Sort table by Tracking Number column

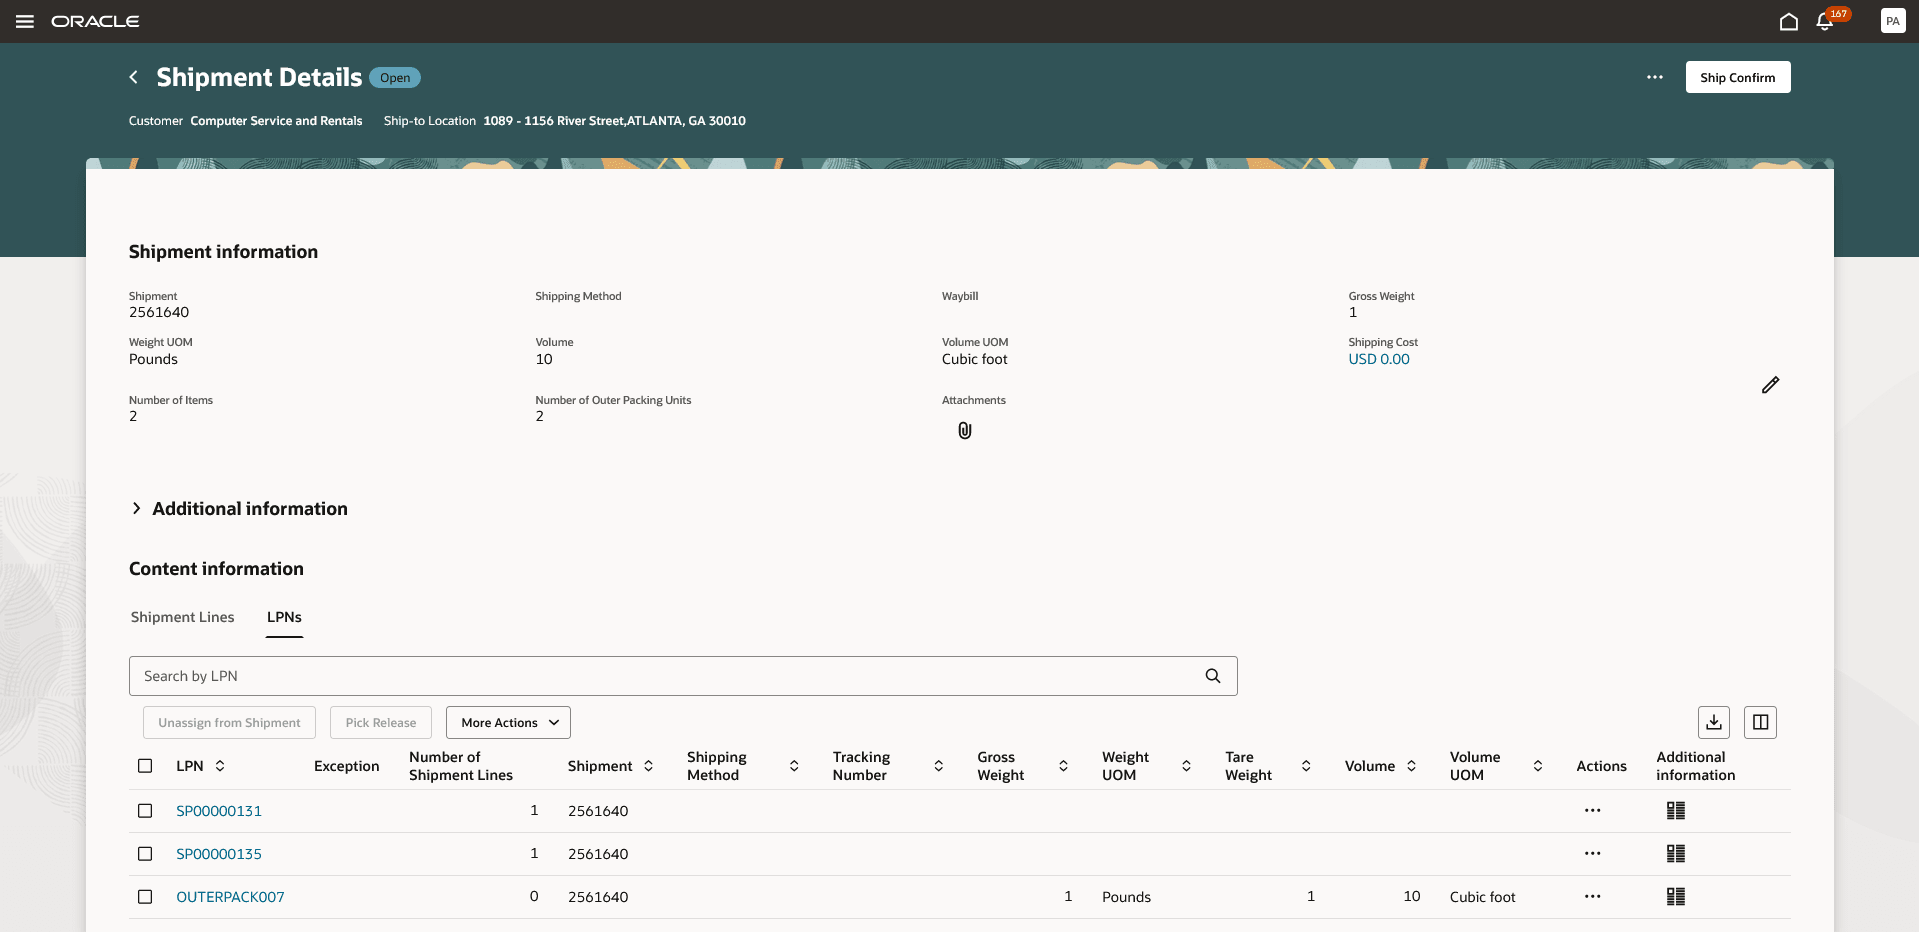tap(939, 766)
